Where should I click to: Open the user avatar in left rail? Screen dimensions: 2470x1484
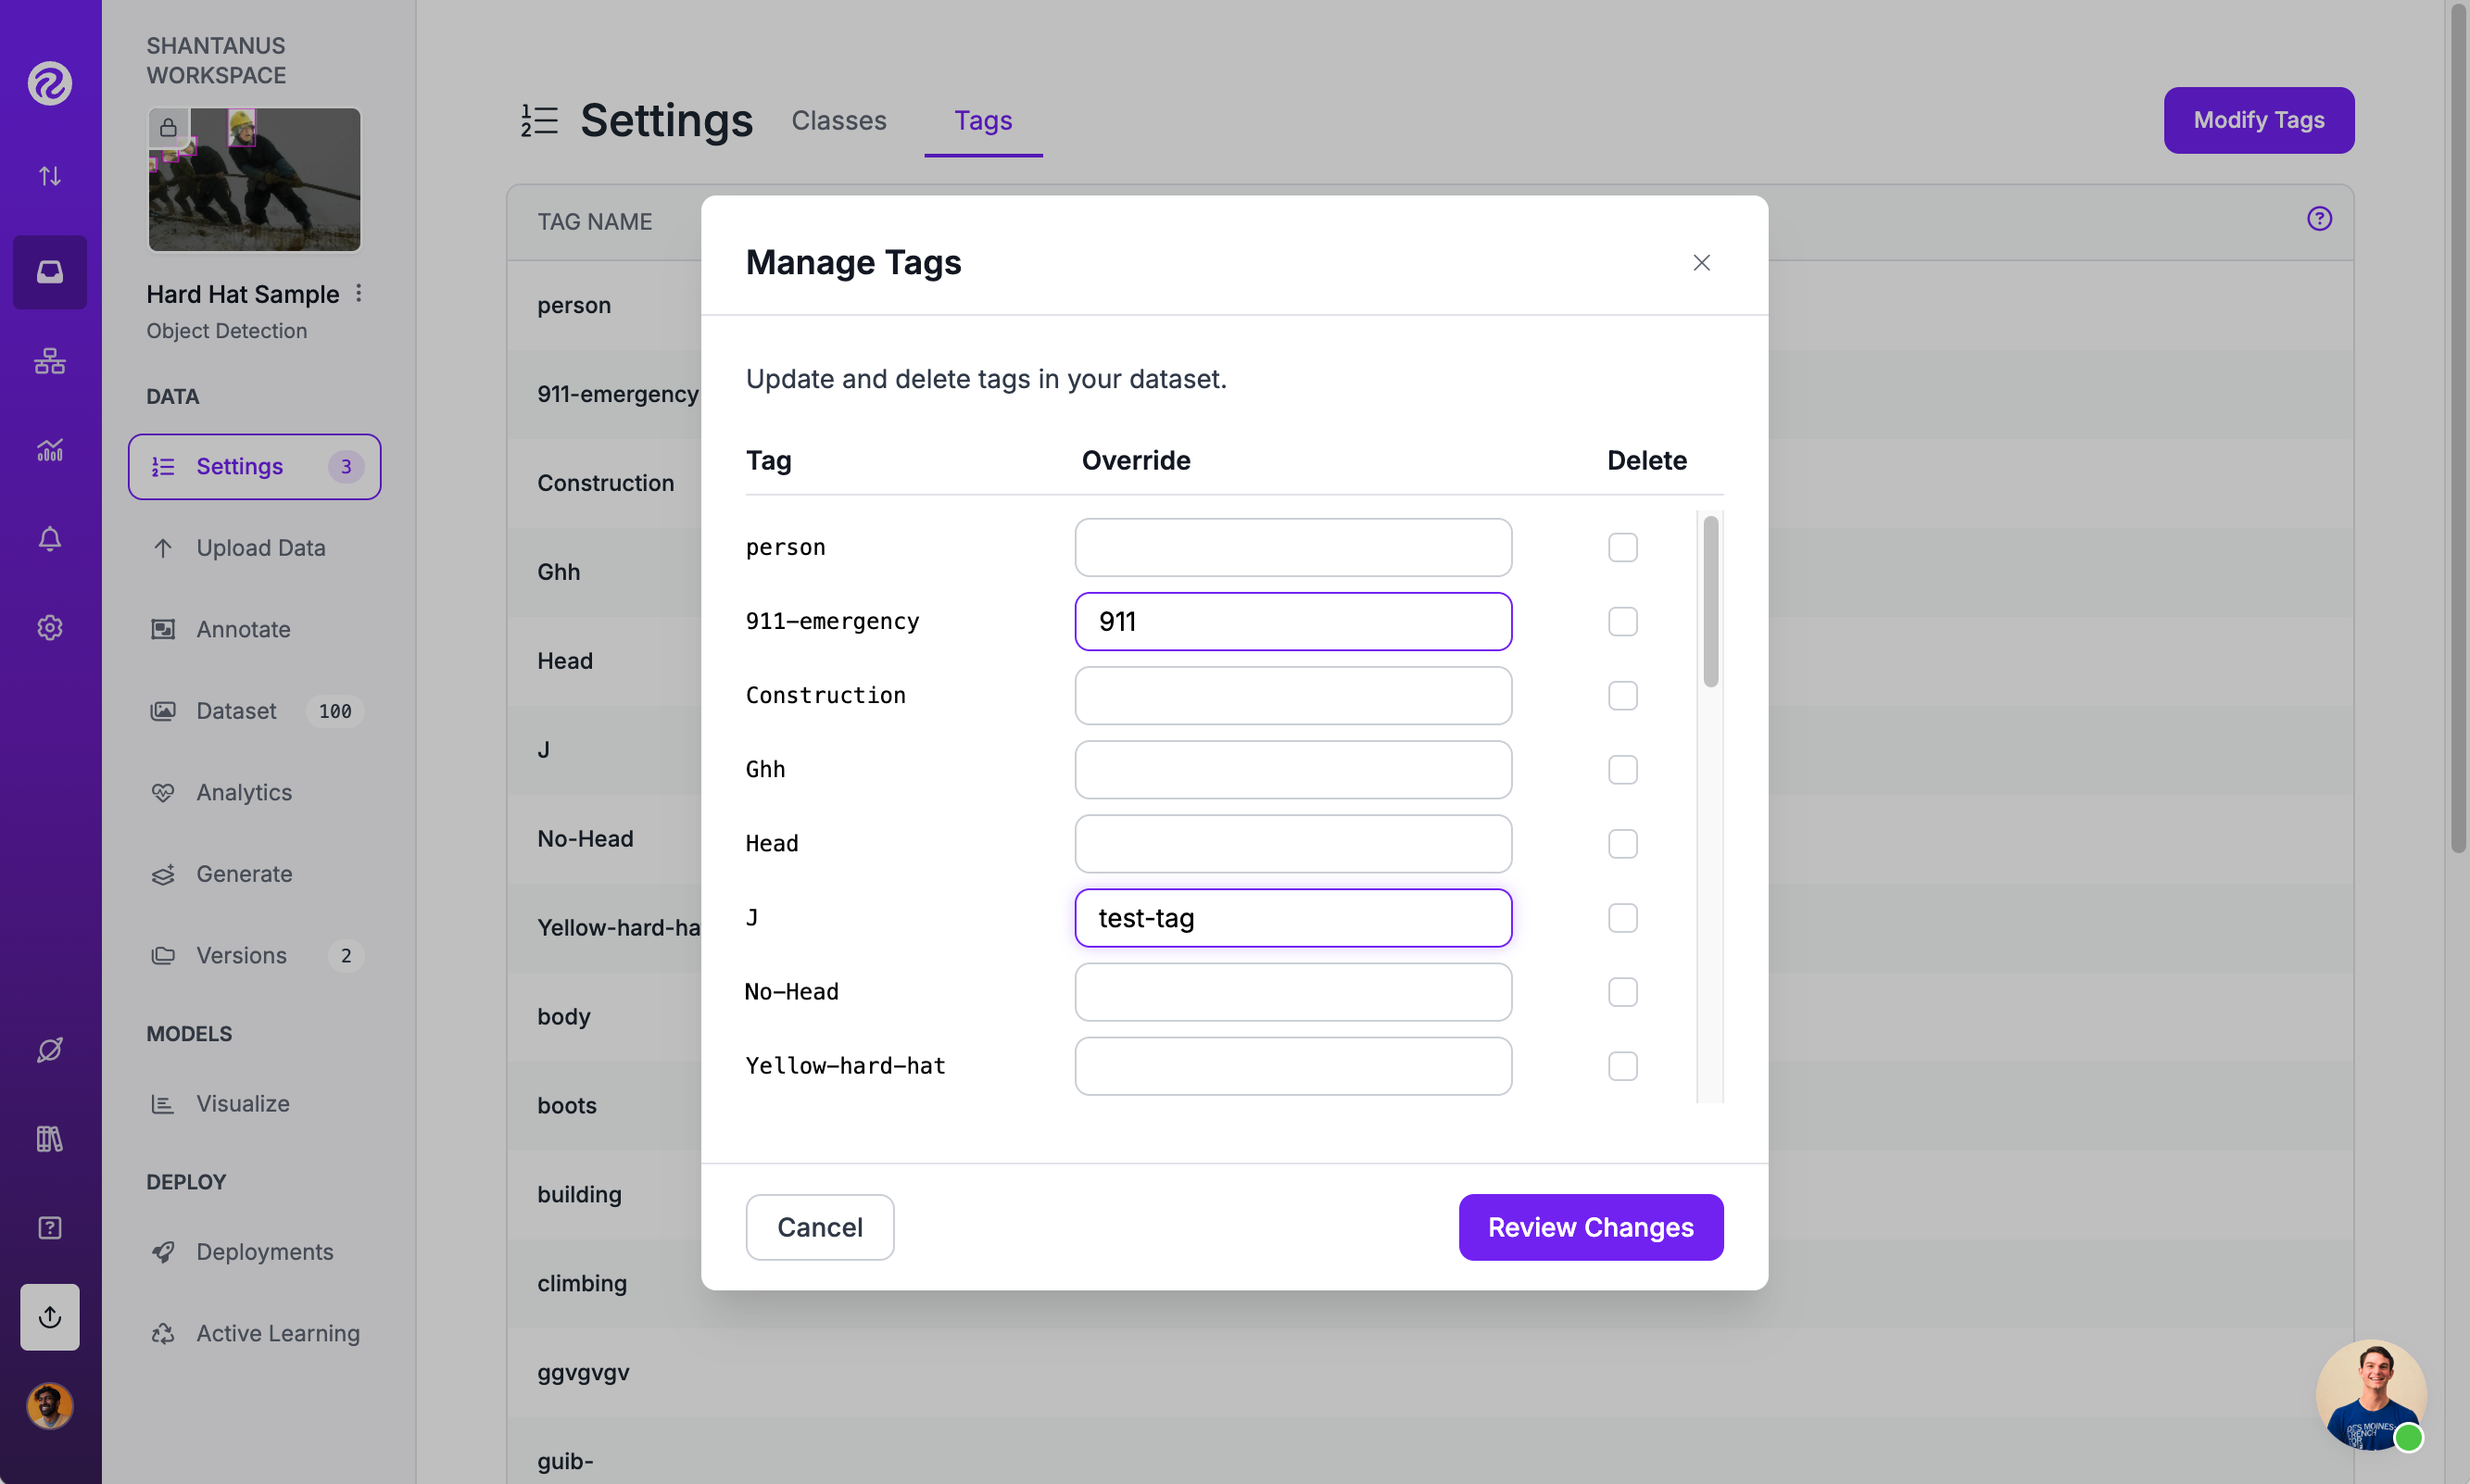pos(50,1405)
